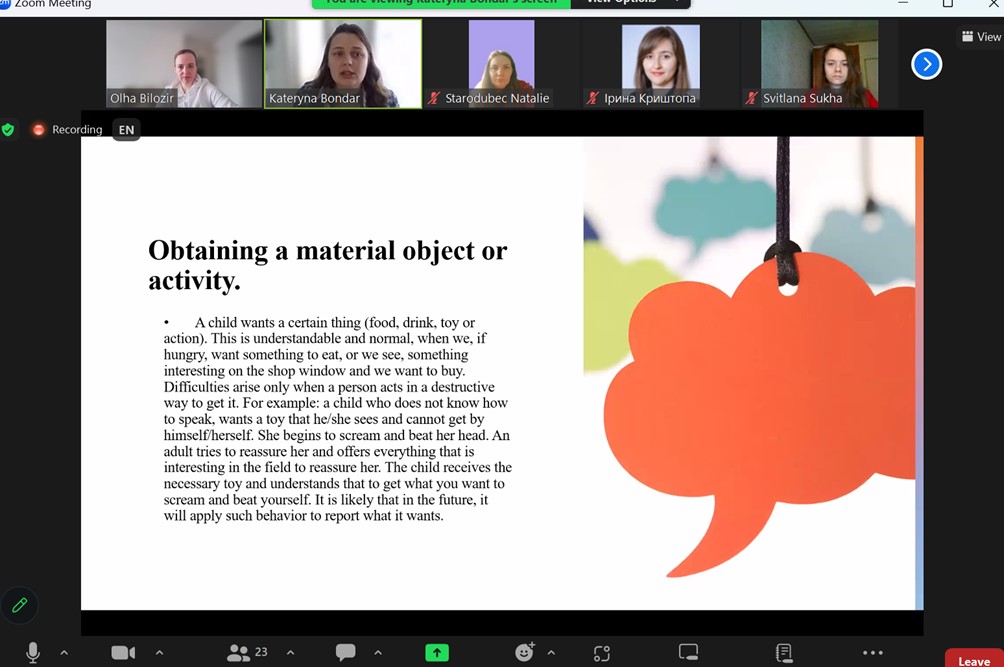Viewport: 1004px width, 667px height.
Task: Open the Reactions smiley icon
Action: coord(524,652)
